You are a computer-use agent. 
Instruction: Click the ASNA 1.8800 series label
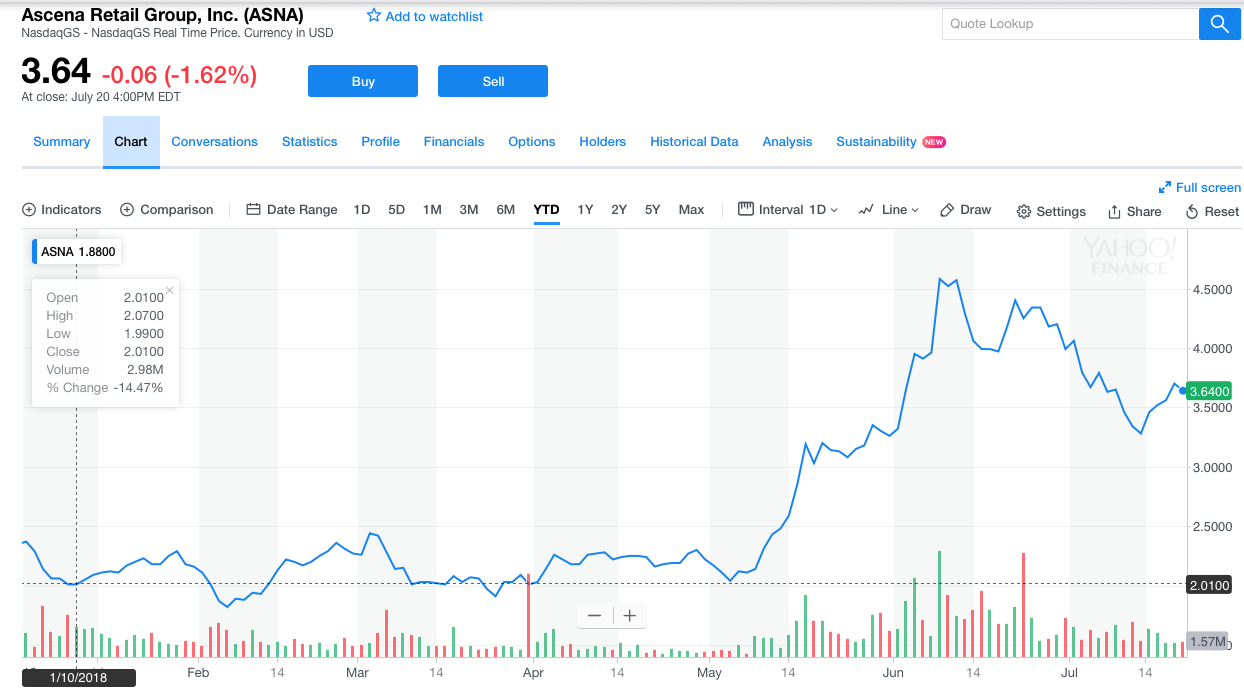(77, 252)
